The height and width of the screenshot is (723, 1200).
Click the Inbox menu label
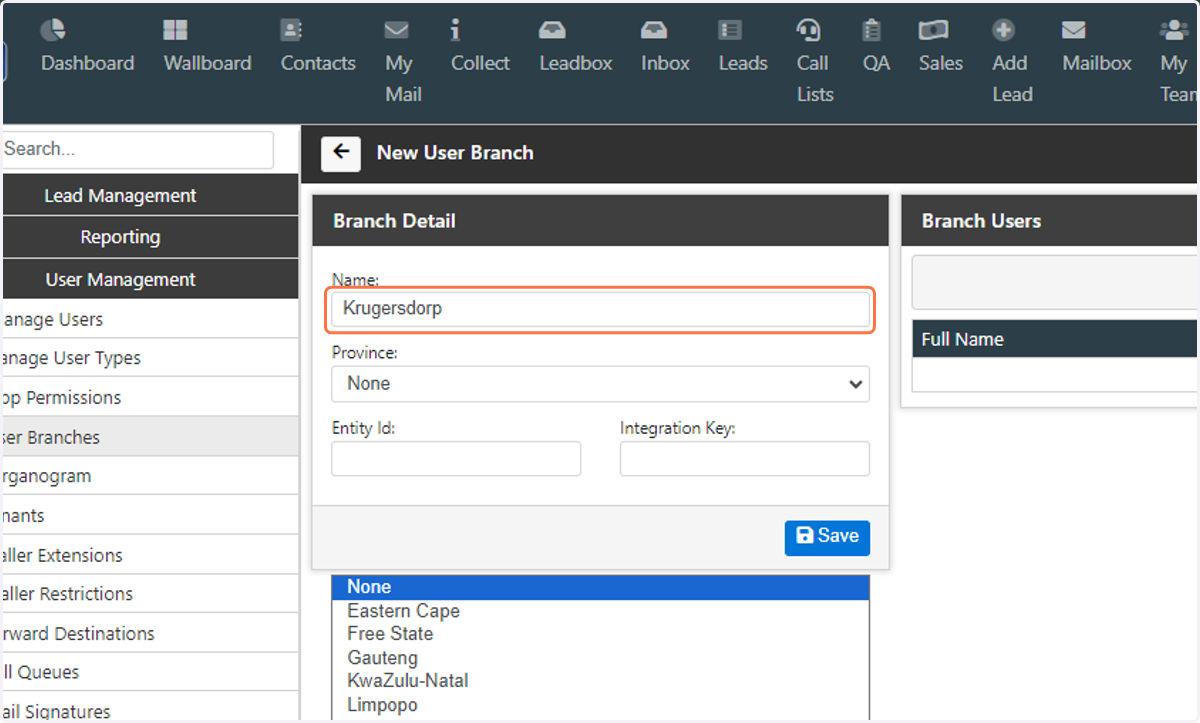(666, 63)
